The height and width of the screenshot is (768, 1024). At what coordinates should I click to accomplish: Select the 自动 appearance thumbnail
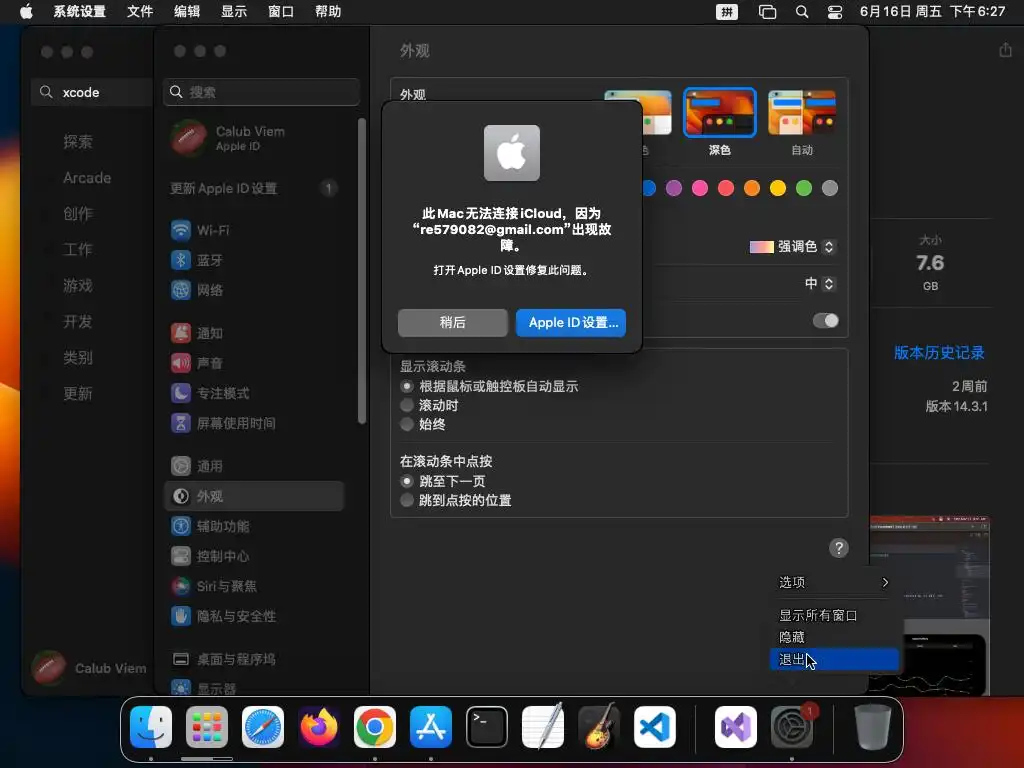pos(802,113)
